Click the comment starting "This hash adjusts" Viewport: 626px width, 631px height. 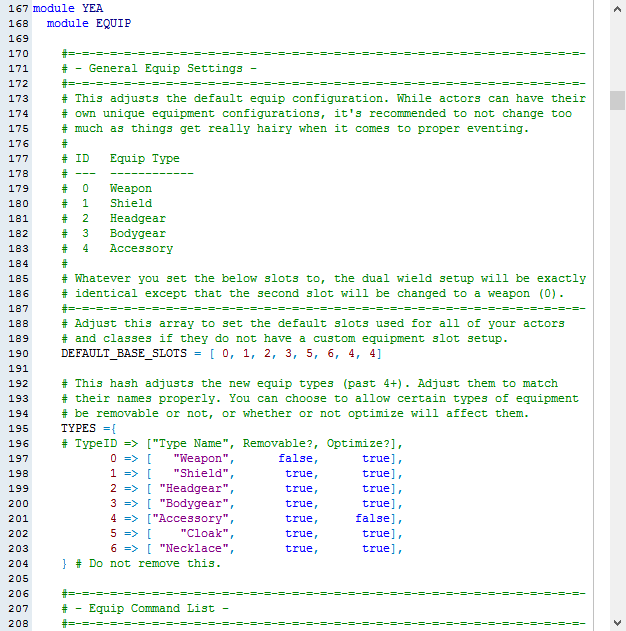pyautogui.click(x=309, y=384)
